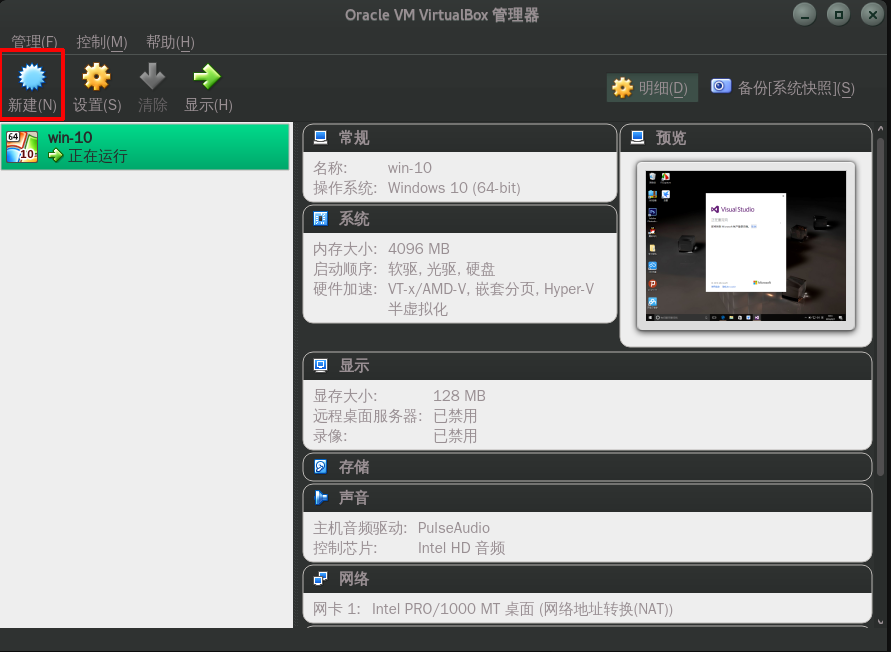Screen dimensions: 891x652
Task: Open 设置(S) settings gear icon
Action: point(96,77)
